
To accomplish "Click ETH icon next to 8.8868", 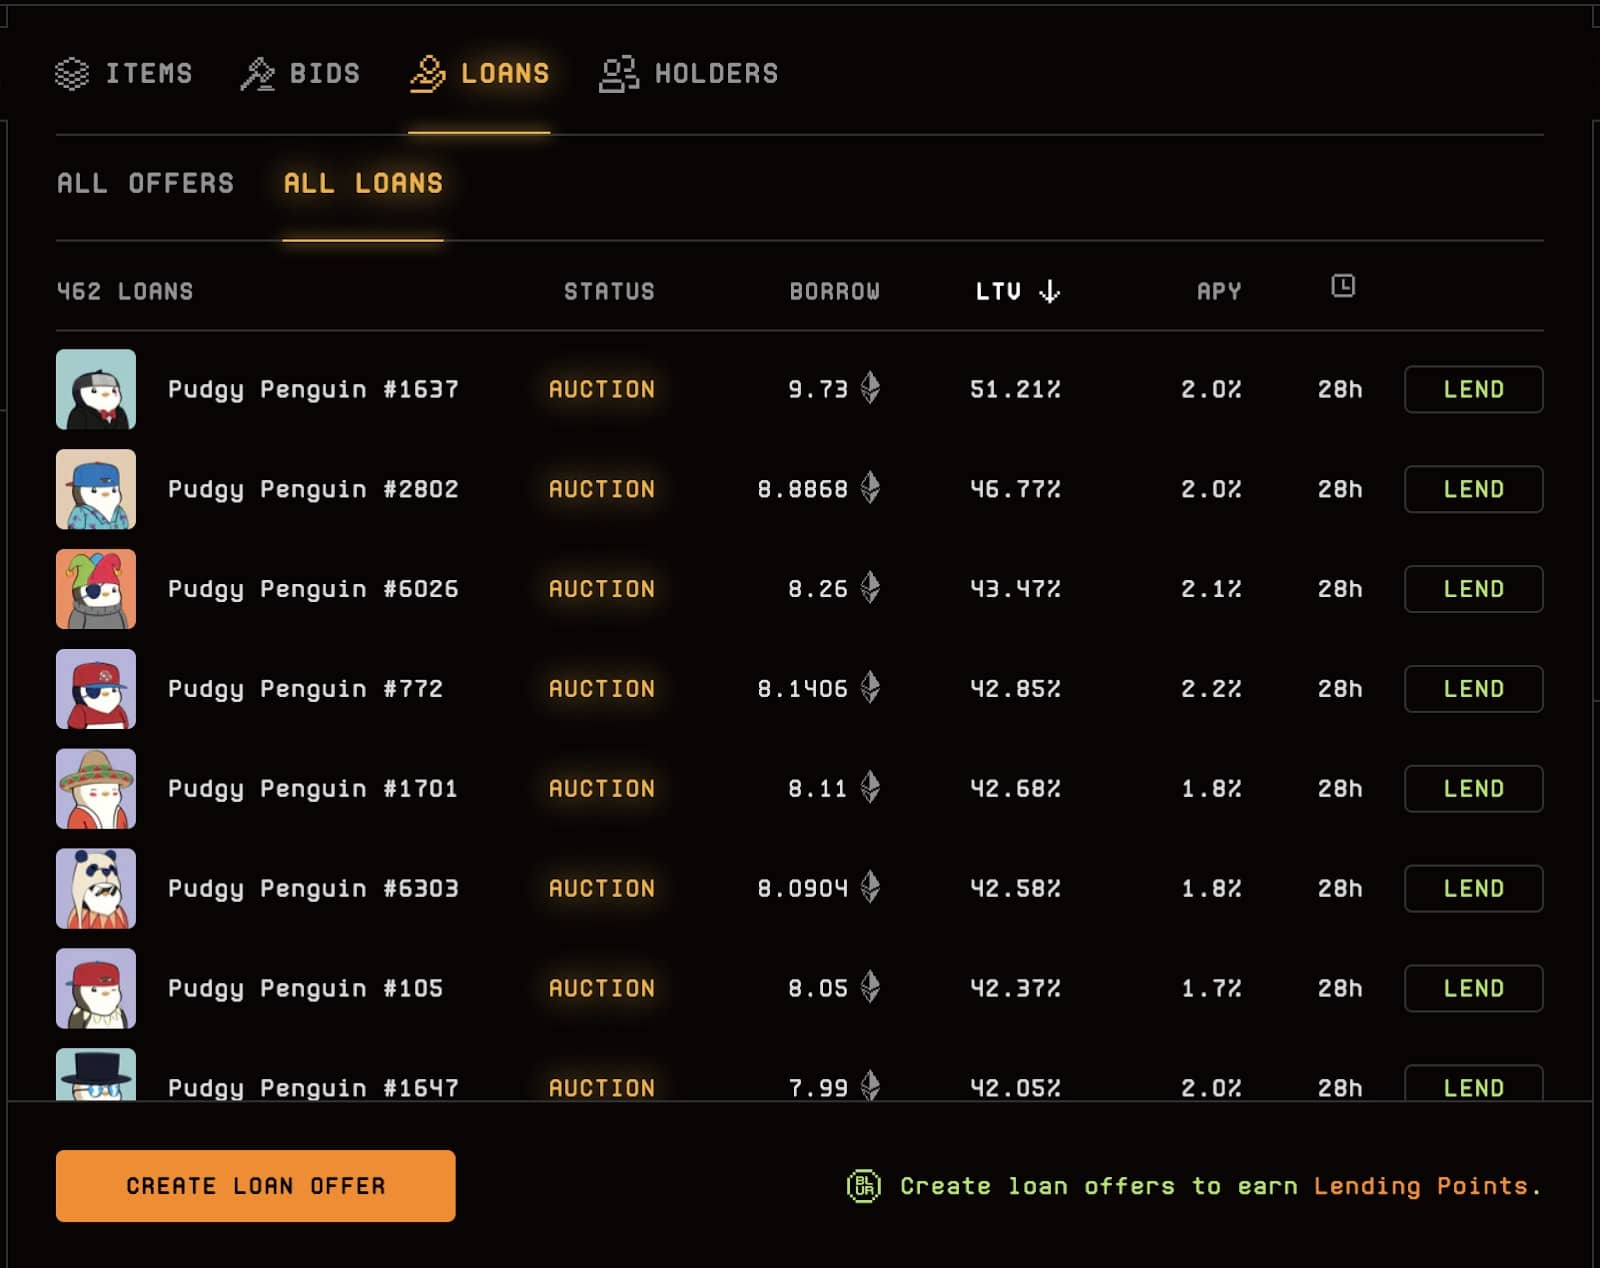I will (x=871, y=488).
